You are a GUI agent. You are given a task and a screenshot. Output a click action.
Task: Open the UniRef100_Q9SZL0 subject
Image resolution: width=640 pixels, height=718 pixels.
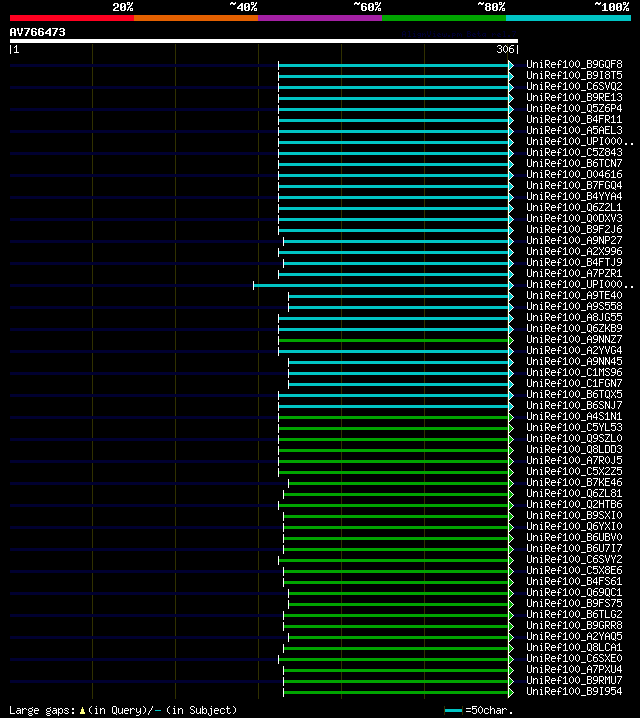click(574, 438)
